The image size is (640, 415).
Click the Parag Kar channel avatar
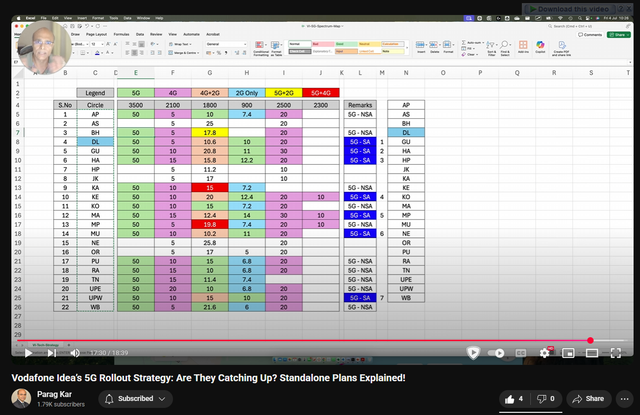(x=21, y=399)
